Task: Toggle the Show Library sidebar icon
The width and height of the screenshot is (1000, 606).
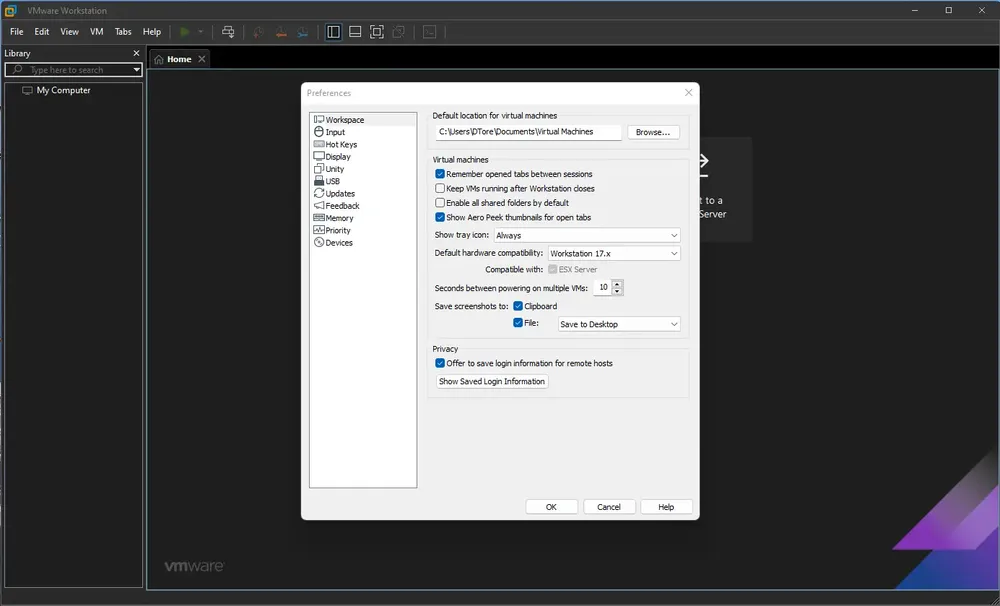Action: [x=334, y=32]
